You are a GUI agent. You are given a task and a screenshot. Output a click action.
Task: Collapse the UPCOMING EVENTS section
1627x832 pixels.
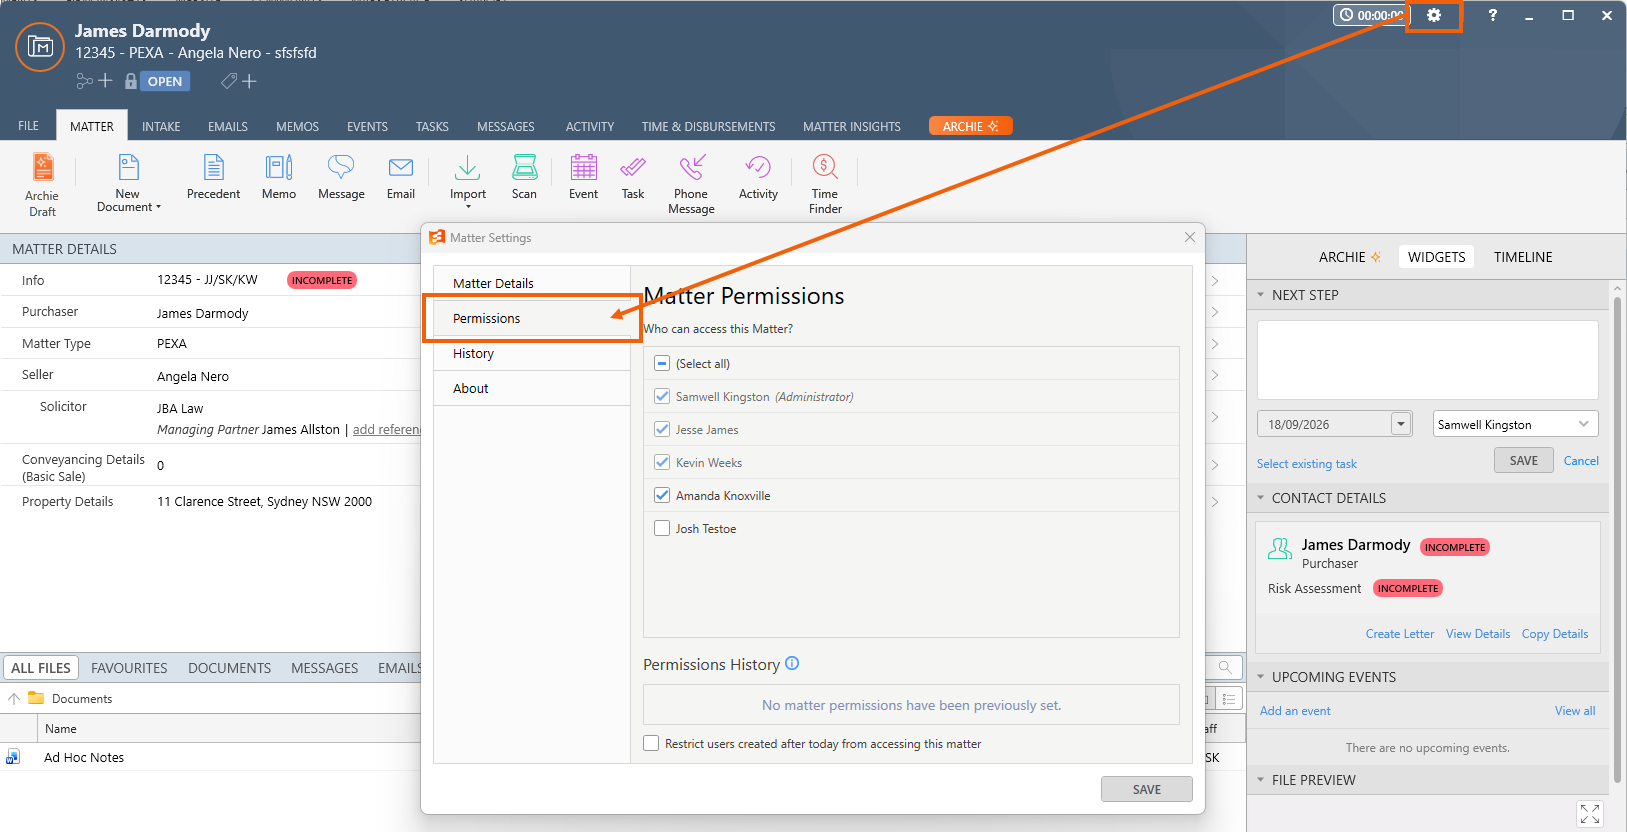coord(1260,677)
